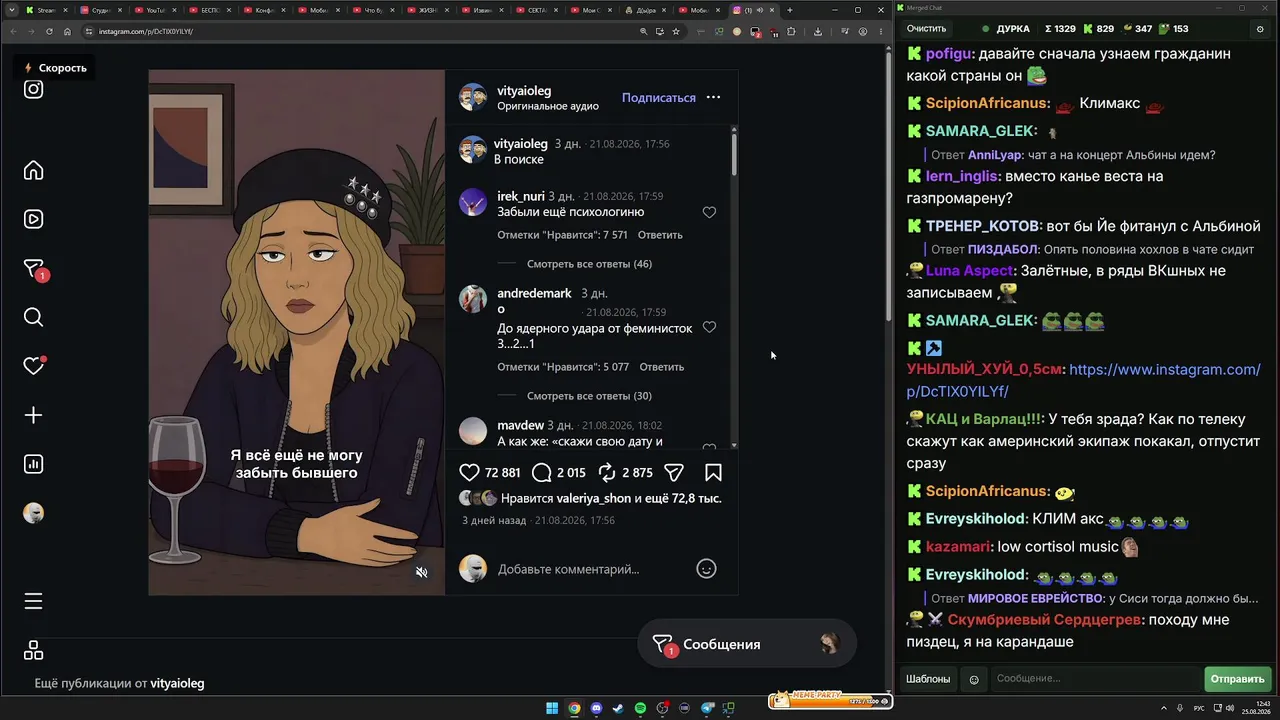1280x720 pixels.
Task: View likes count for andredemark's comment
Action: (563, 367)
